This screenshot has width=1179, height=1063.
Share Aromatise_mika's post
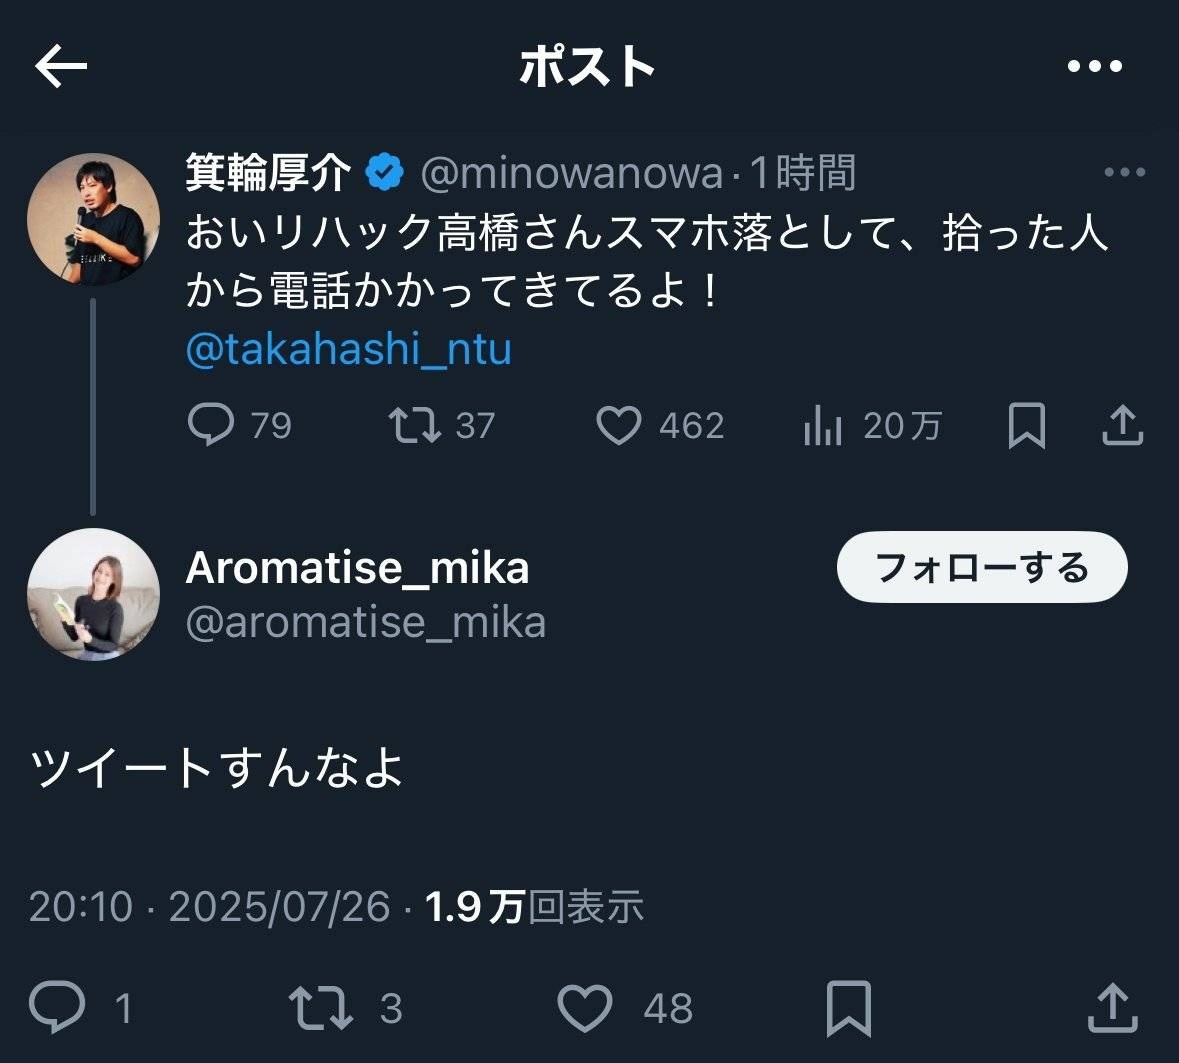click(1112, 1008)
